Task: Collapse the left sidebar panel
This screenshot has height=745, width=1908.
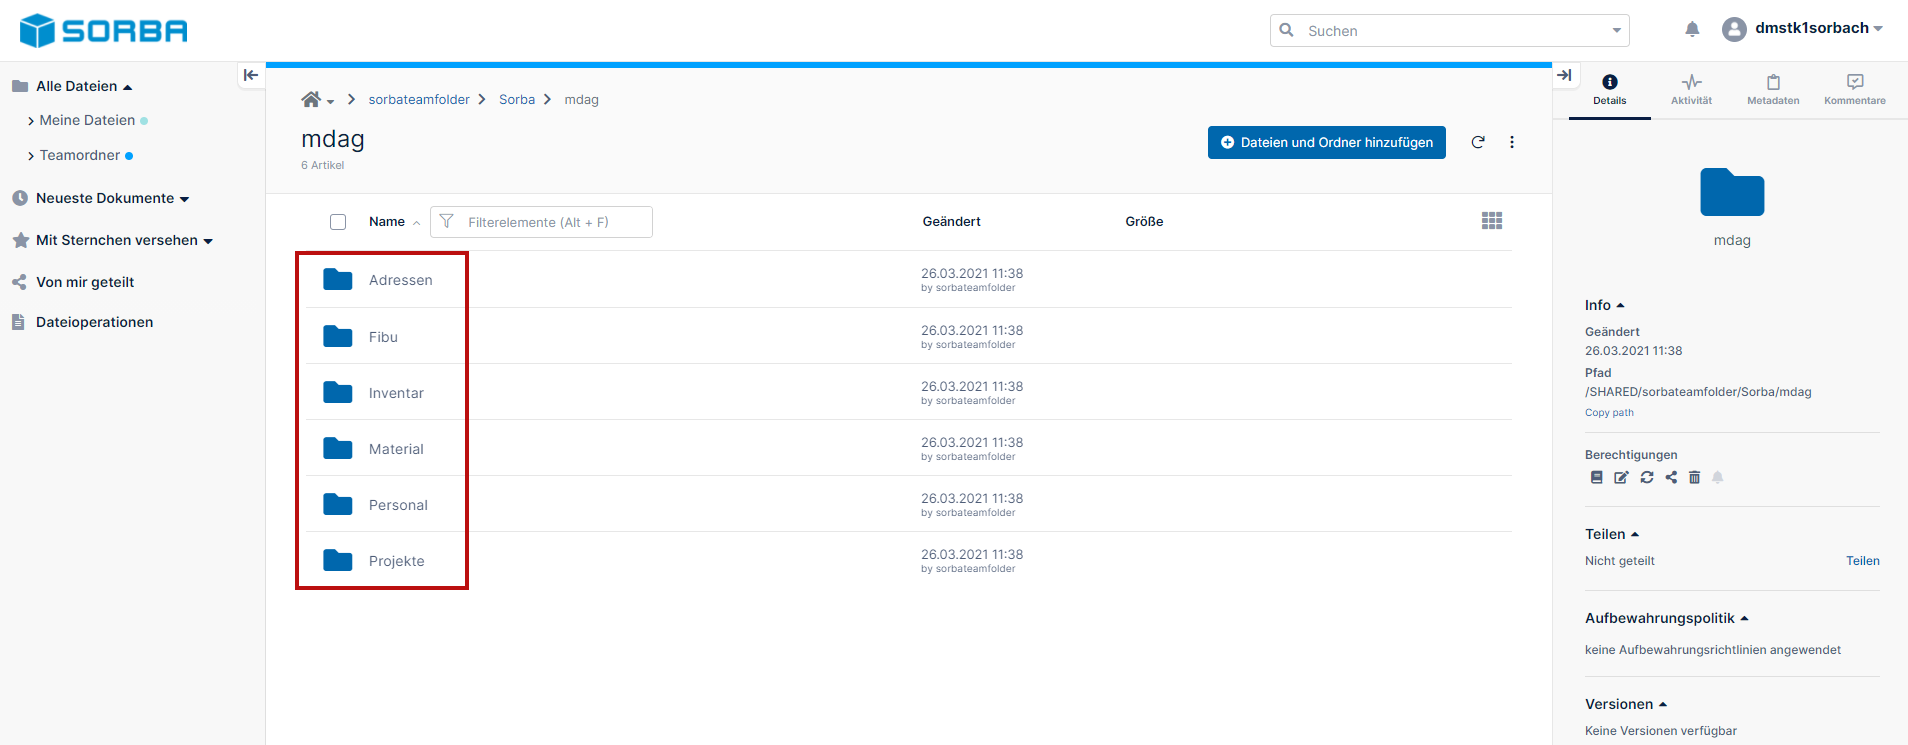Action: (x=251, y=75)
